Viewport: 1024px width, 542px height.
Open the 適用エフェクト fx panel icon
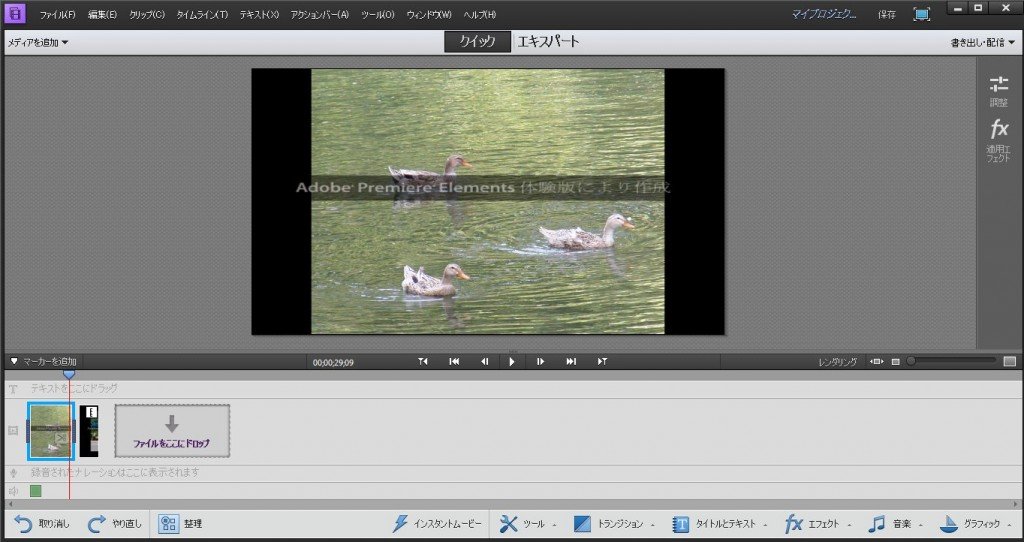coord(999,140)
